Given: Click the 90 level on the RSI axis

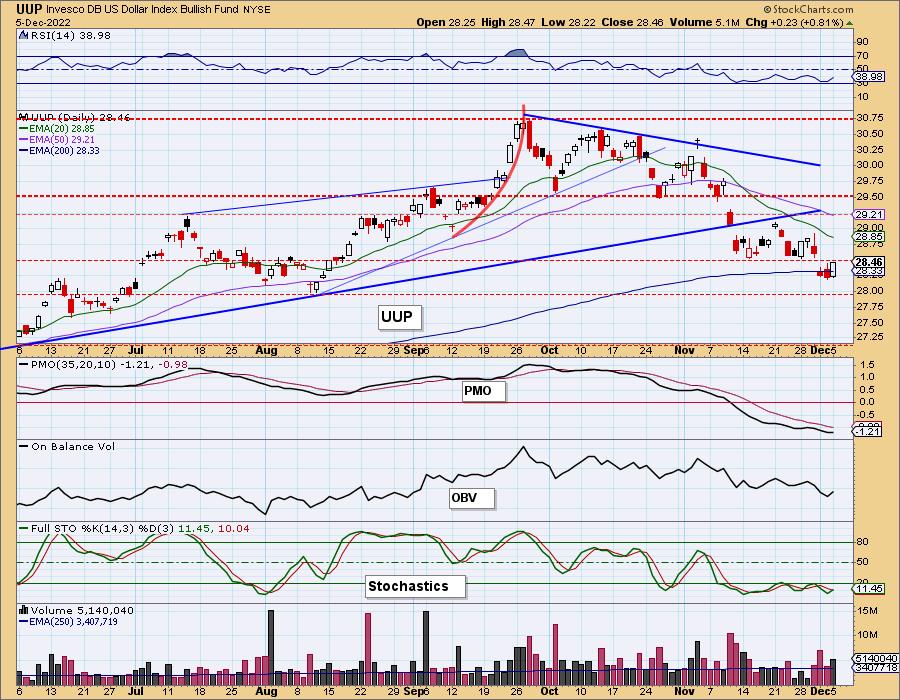Looking at the screenshot, I should pos(862,41).
